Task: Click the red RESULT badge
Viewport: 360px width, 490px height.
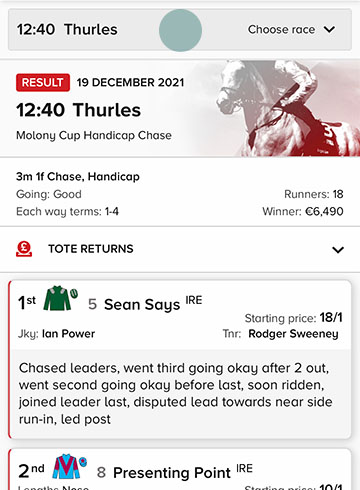Action: pyautogui.click(x=43, y=82)
